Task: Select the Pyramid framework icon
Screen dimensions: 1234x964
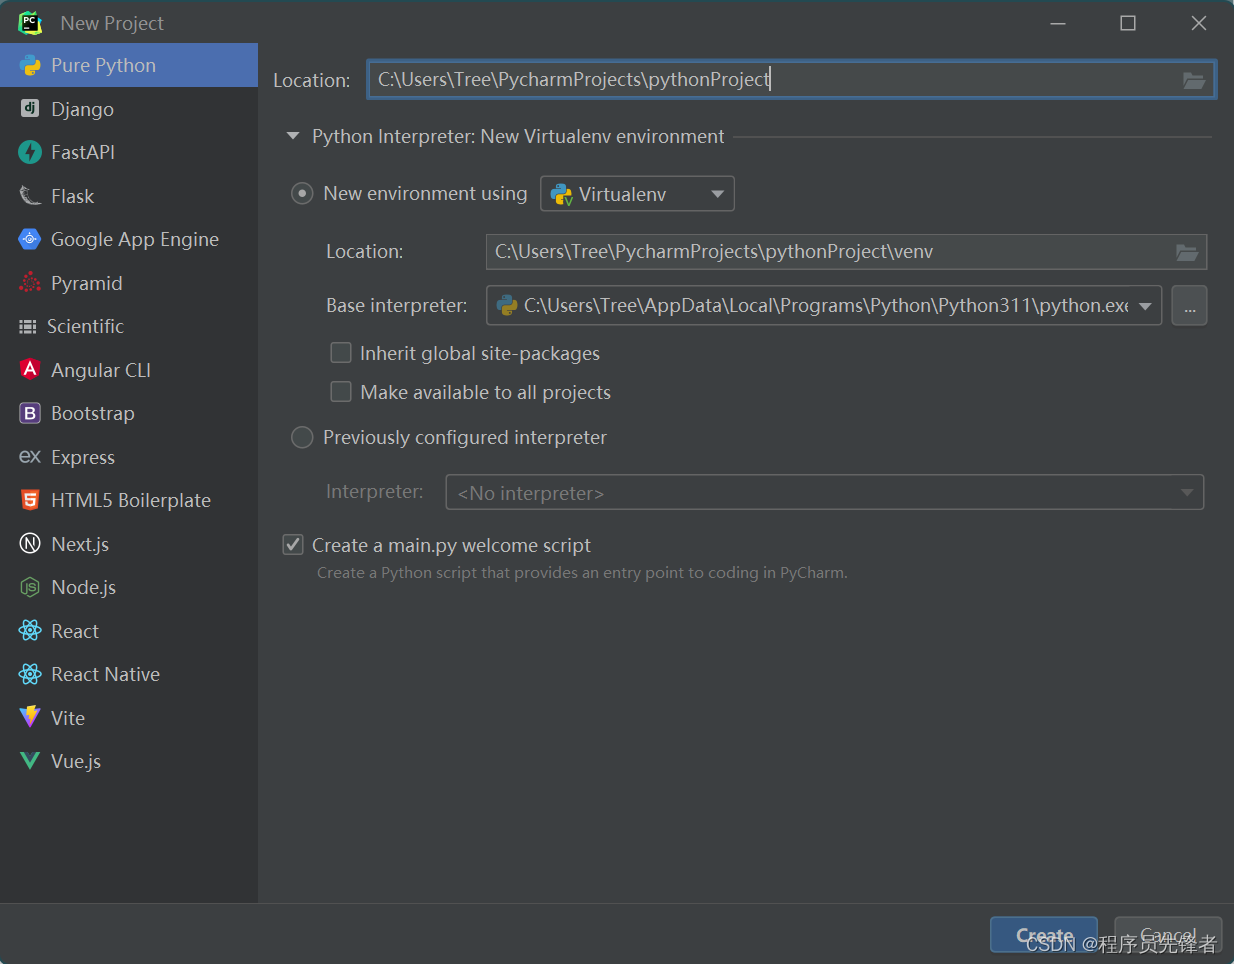Action: pyautogui.click(x=30, y=283)
